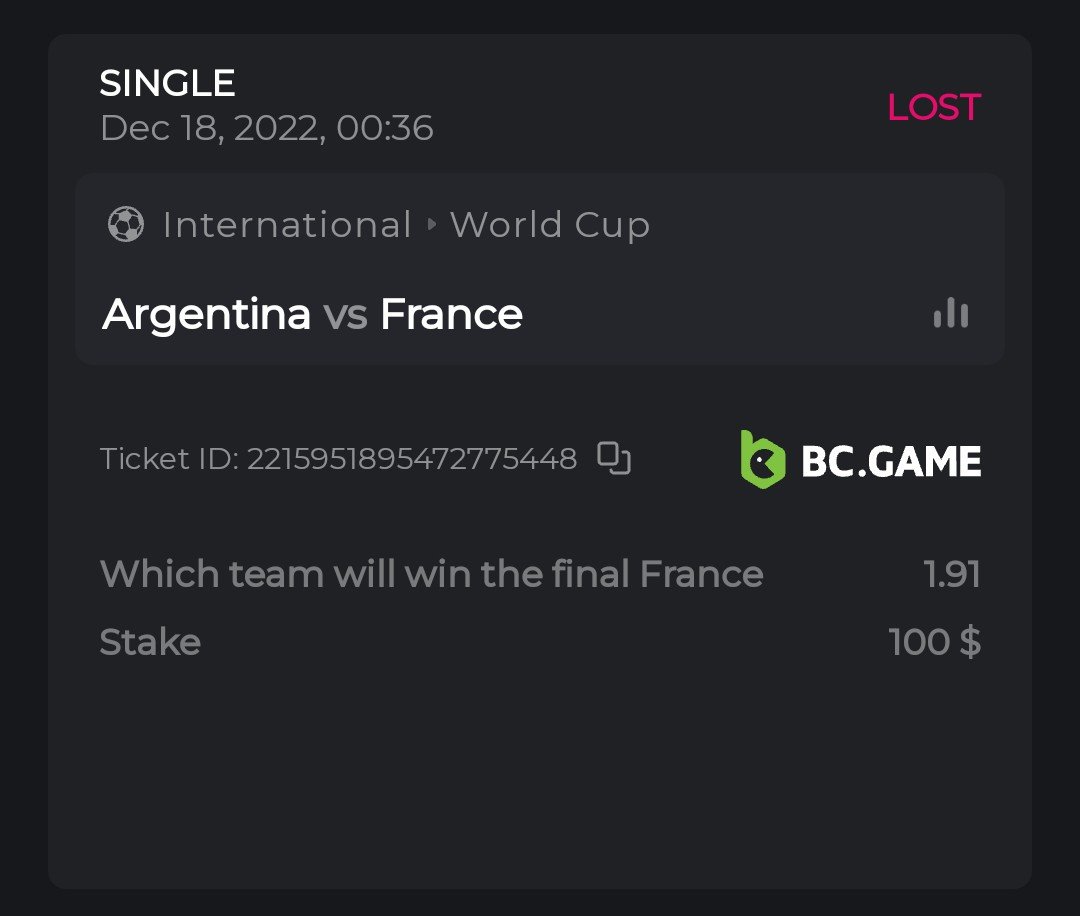Open match statistics bar chart icon
The image size is (1080, 916).
point(950,314)
